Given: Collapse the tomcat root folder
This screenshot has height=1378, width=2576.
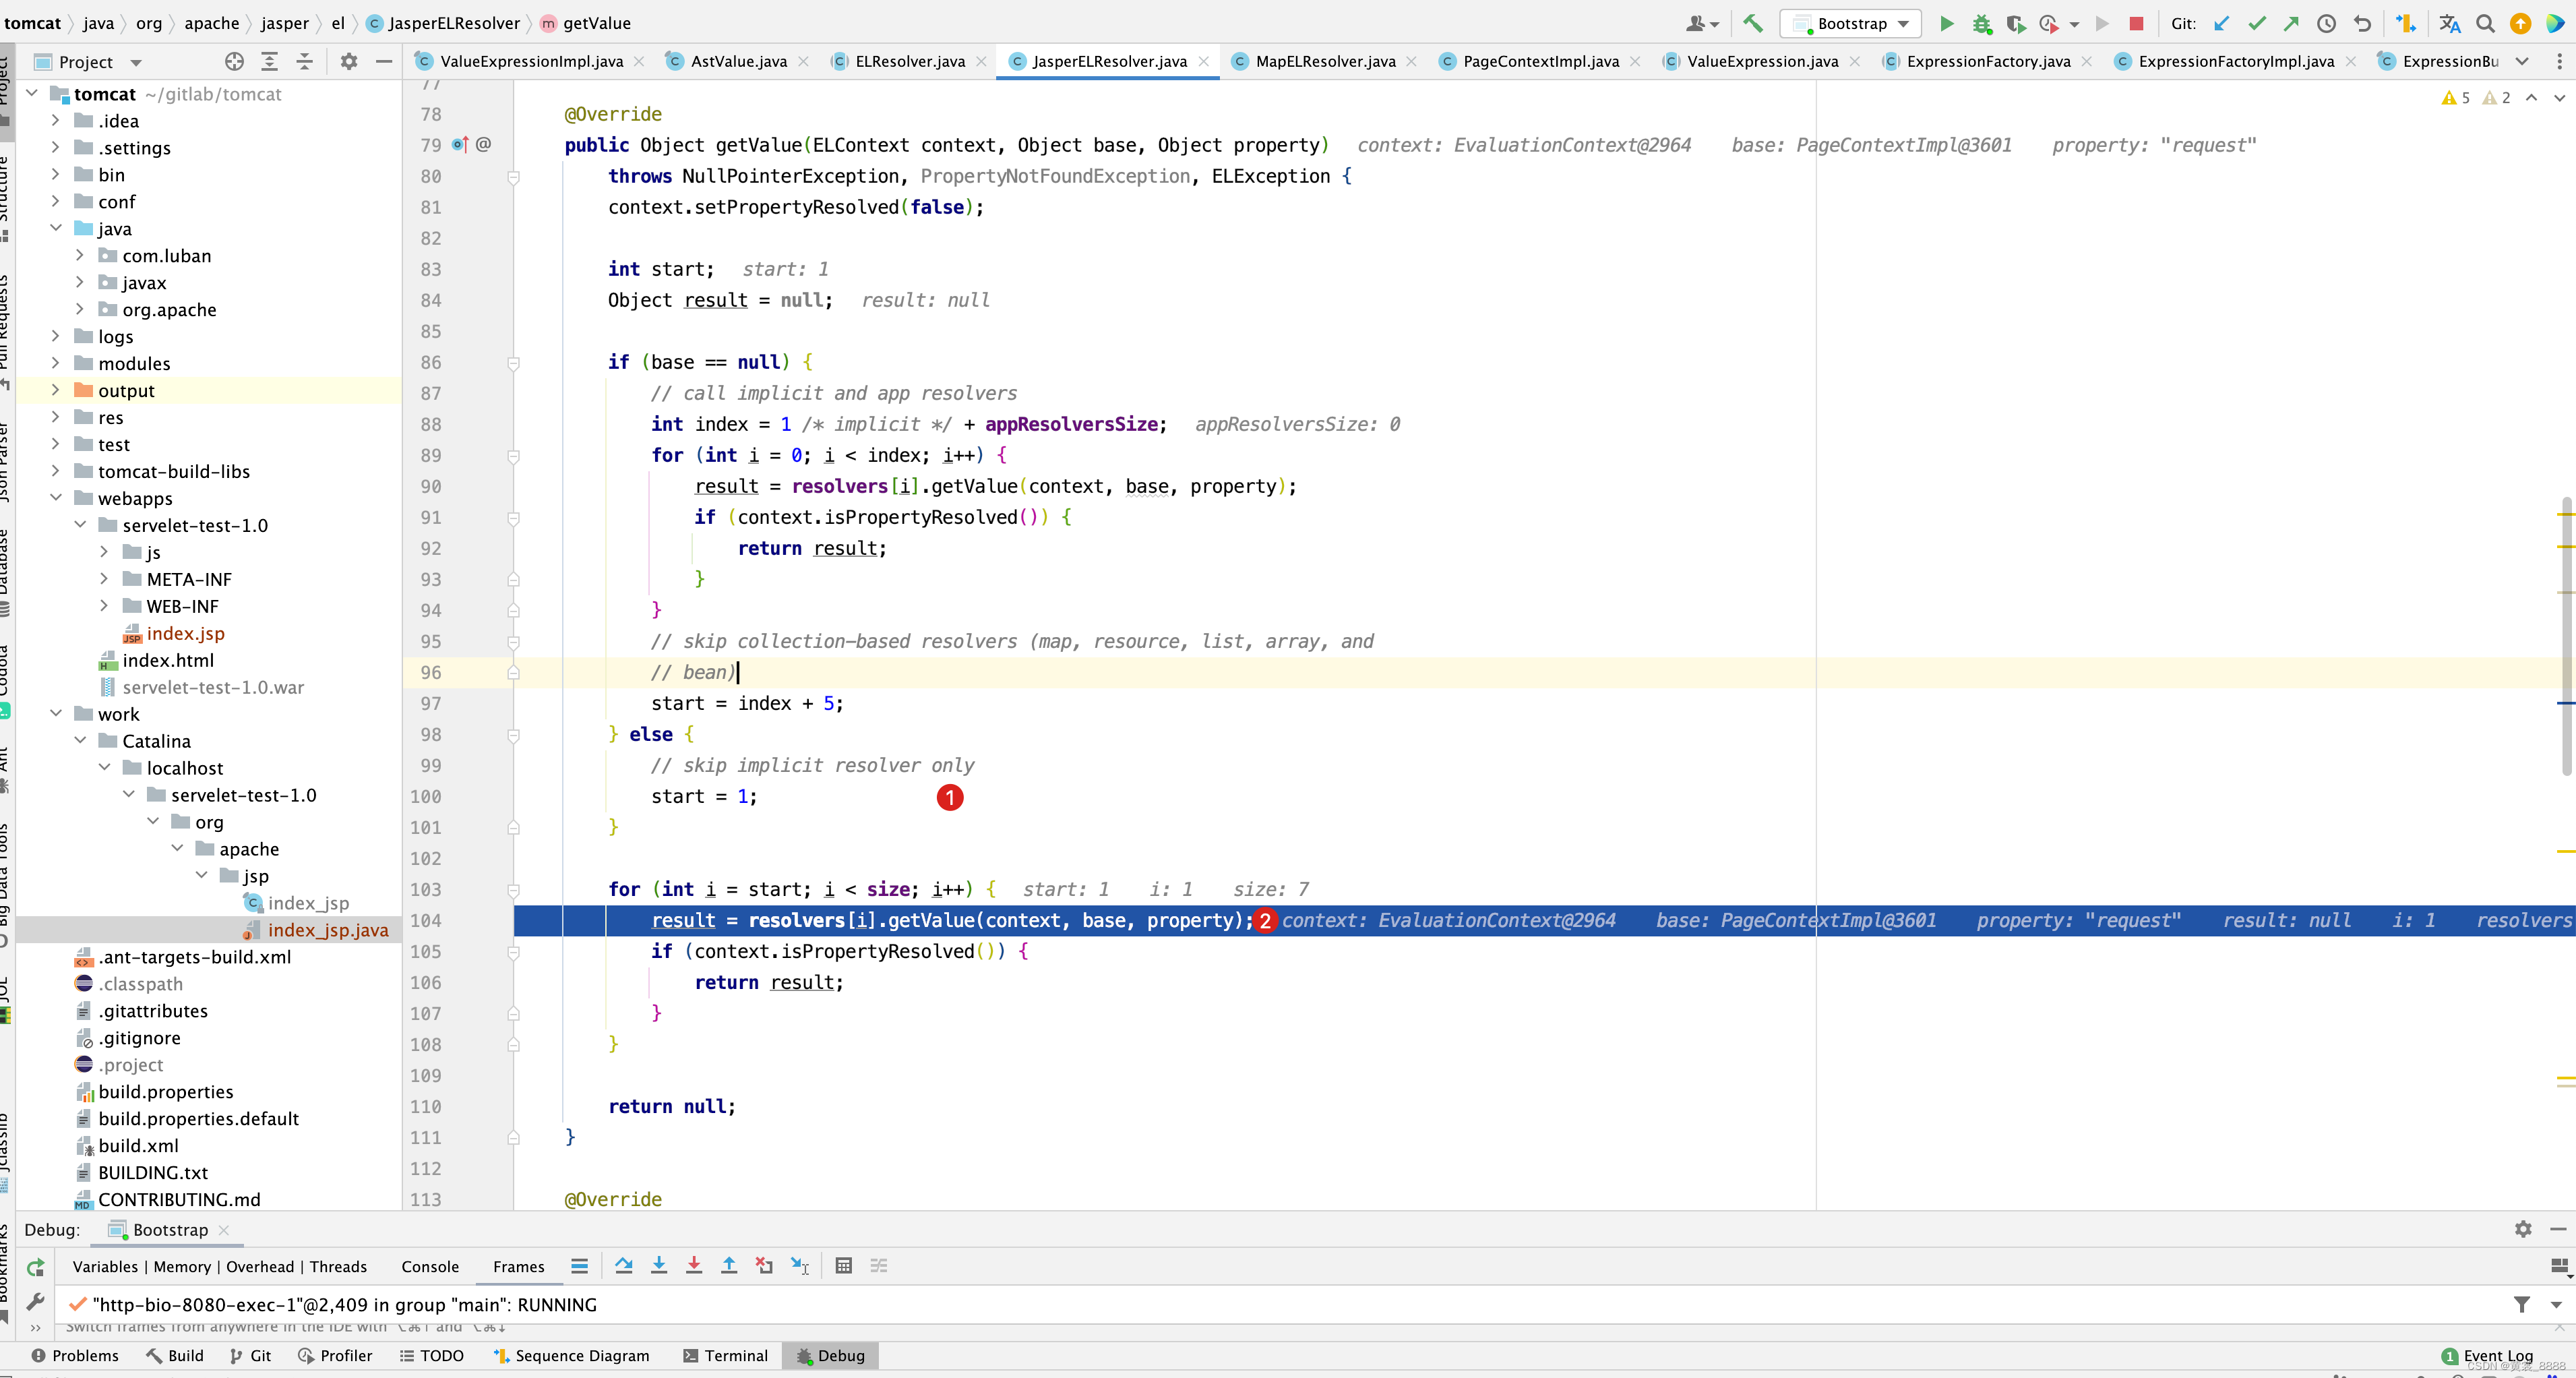Looking at the screenshot, I should click(x=32, y=93).
